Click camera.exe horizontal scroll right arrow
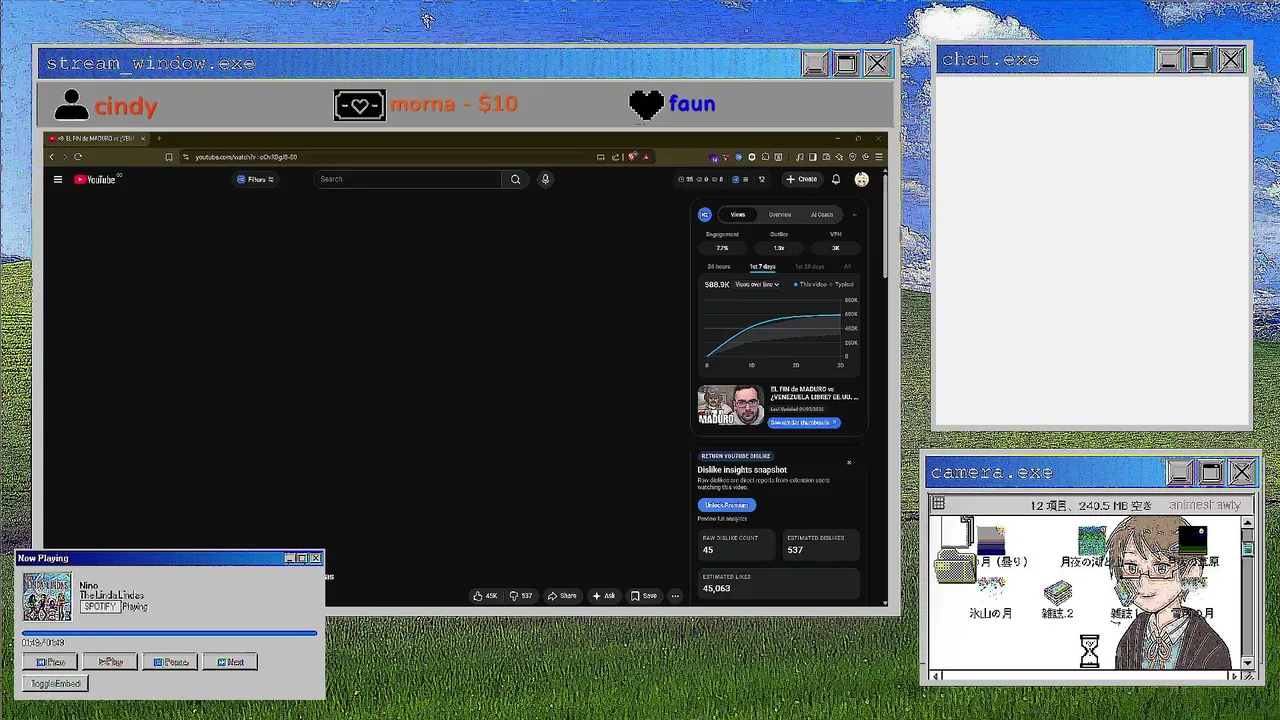Screen dimensions: 1280x720 1233,676
